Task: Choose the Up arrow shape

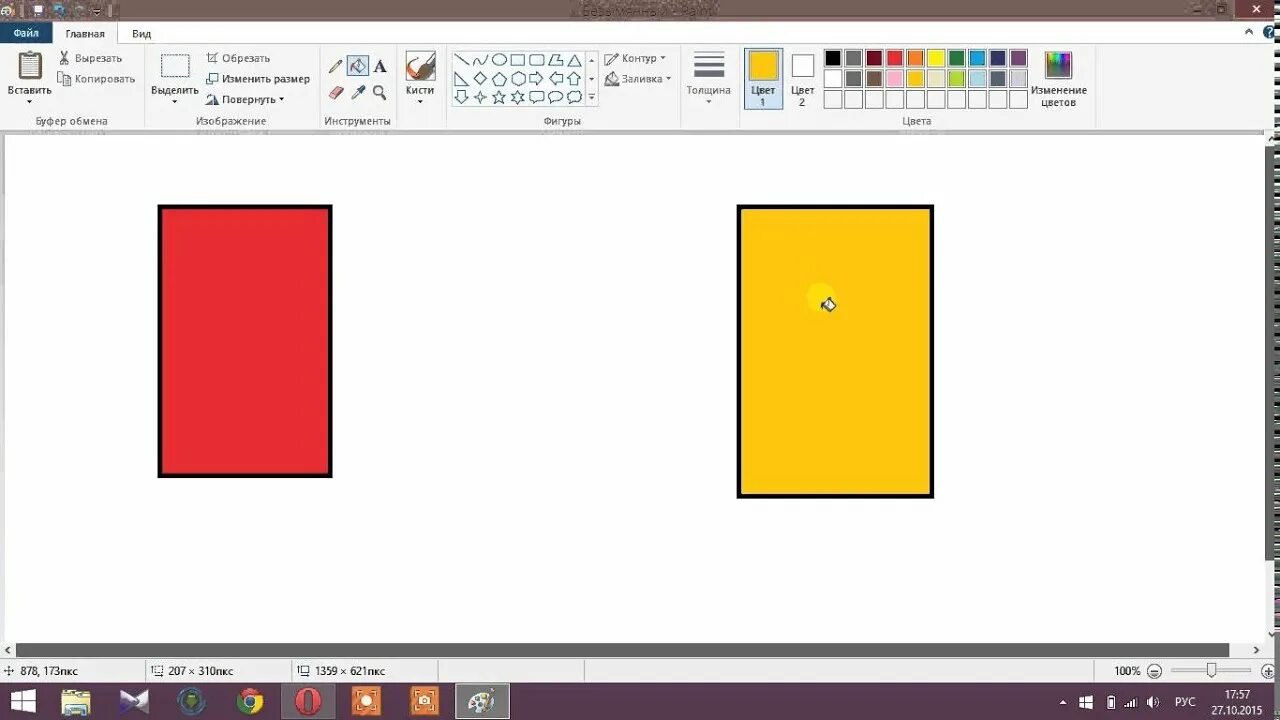Action: tap(574, 78)
